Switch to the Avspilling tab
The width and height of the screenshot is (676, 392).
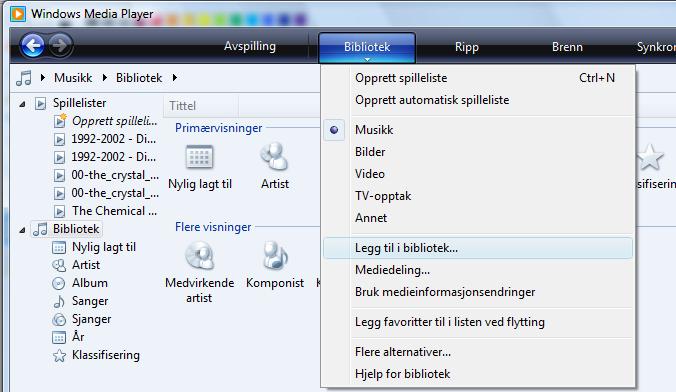coord(250,46)
